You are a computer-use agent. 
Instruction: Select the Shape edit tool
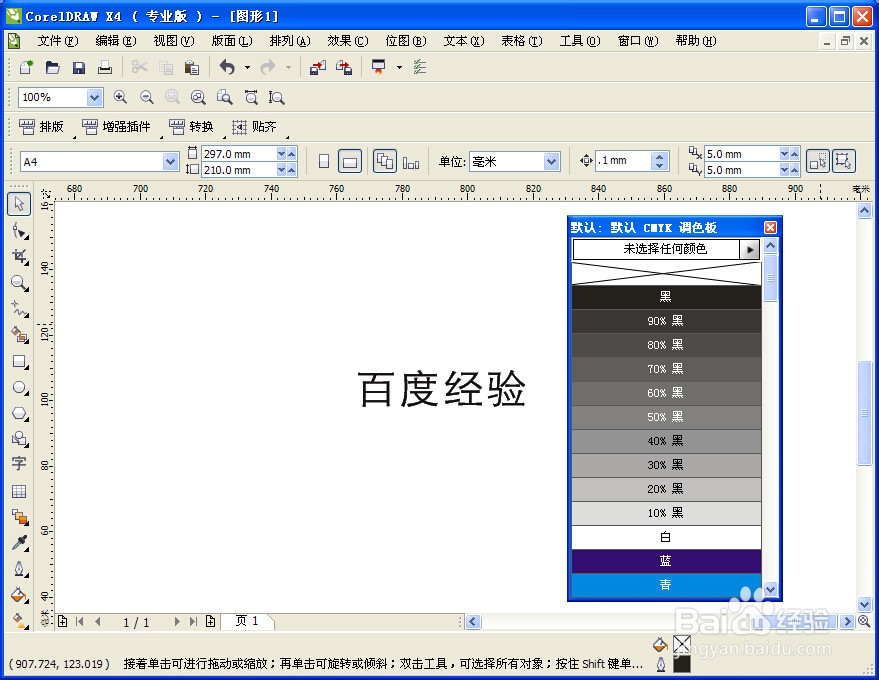pyautogui.click(x=20, y=231)
